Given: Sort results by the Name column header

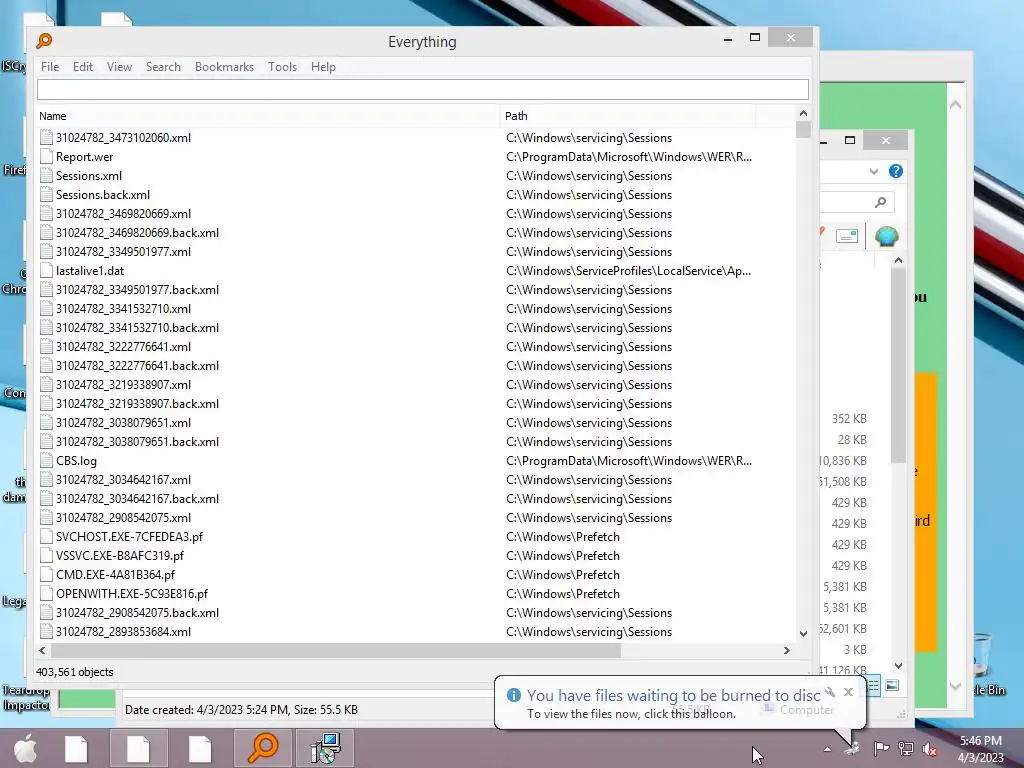Looking at the screenshot, I should point(268,116).
